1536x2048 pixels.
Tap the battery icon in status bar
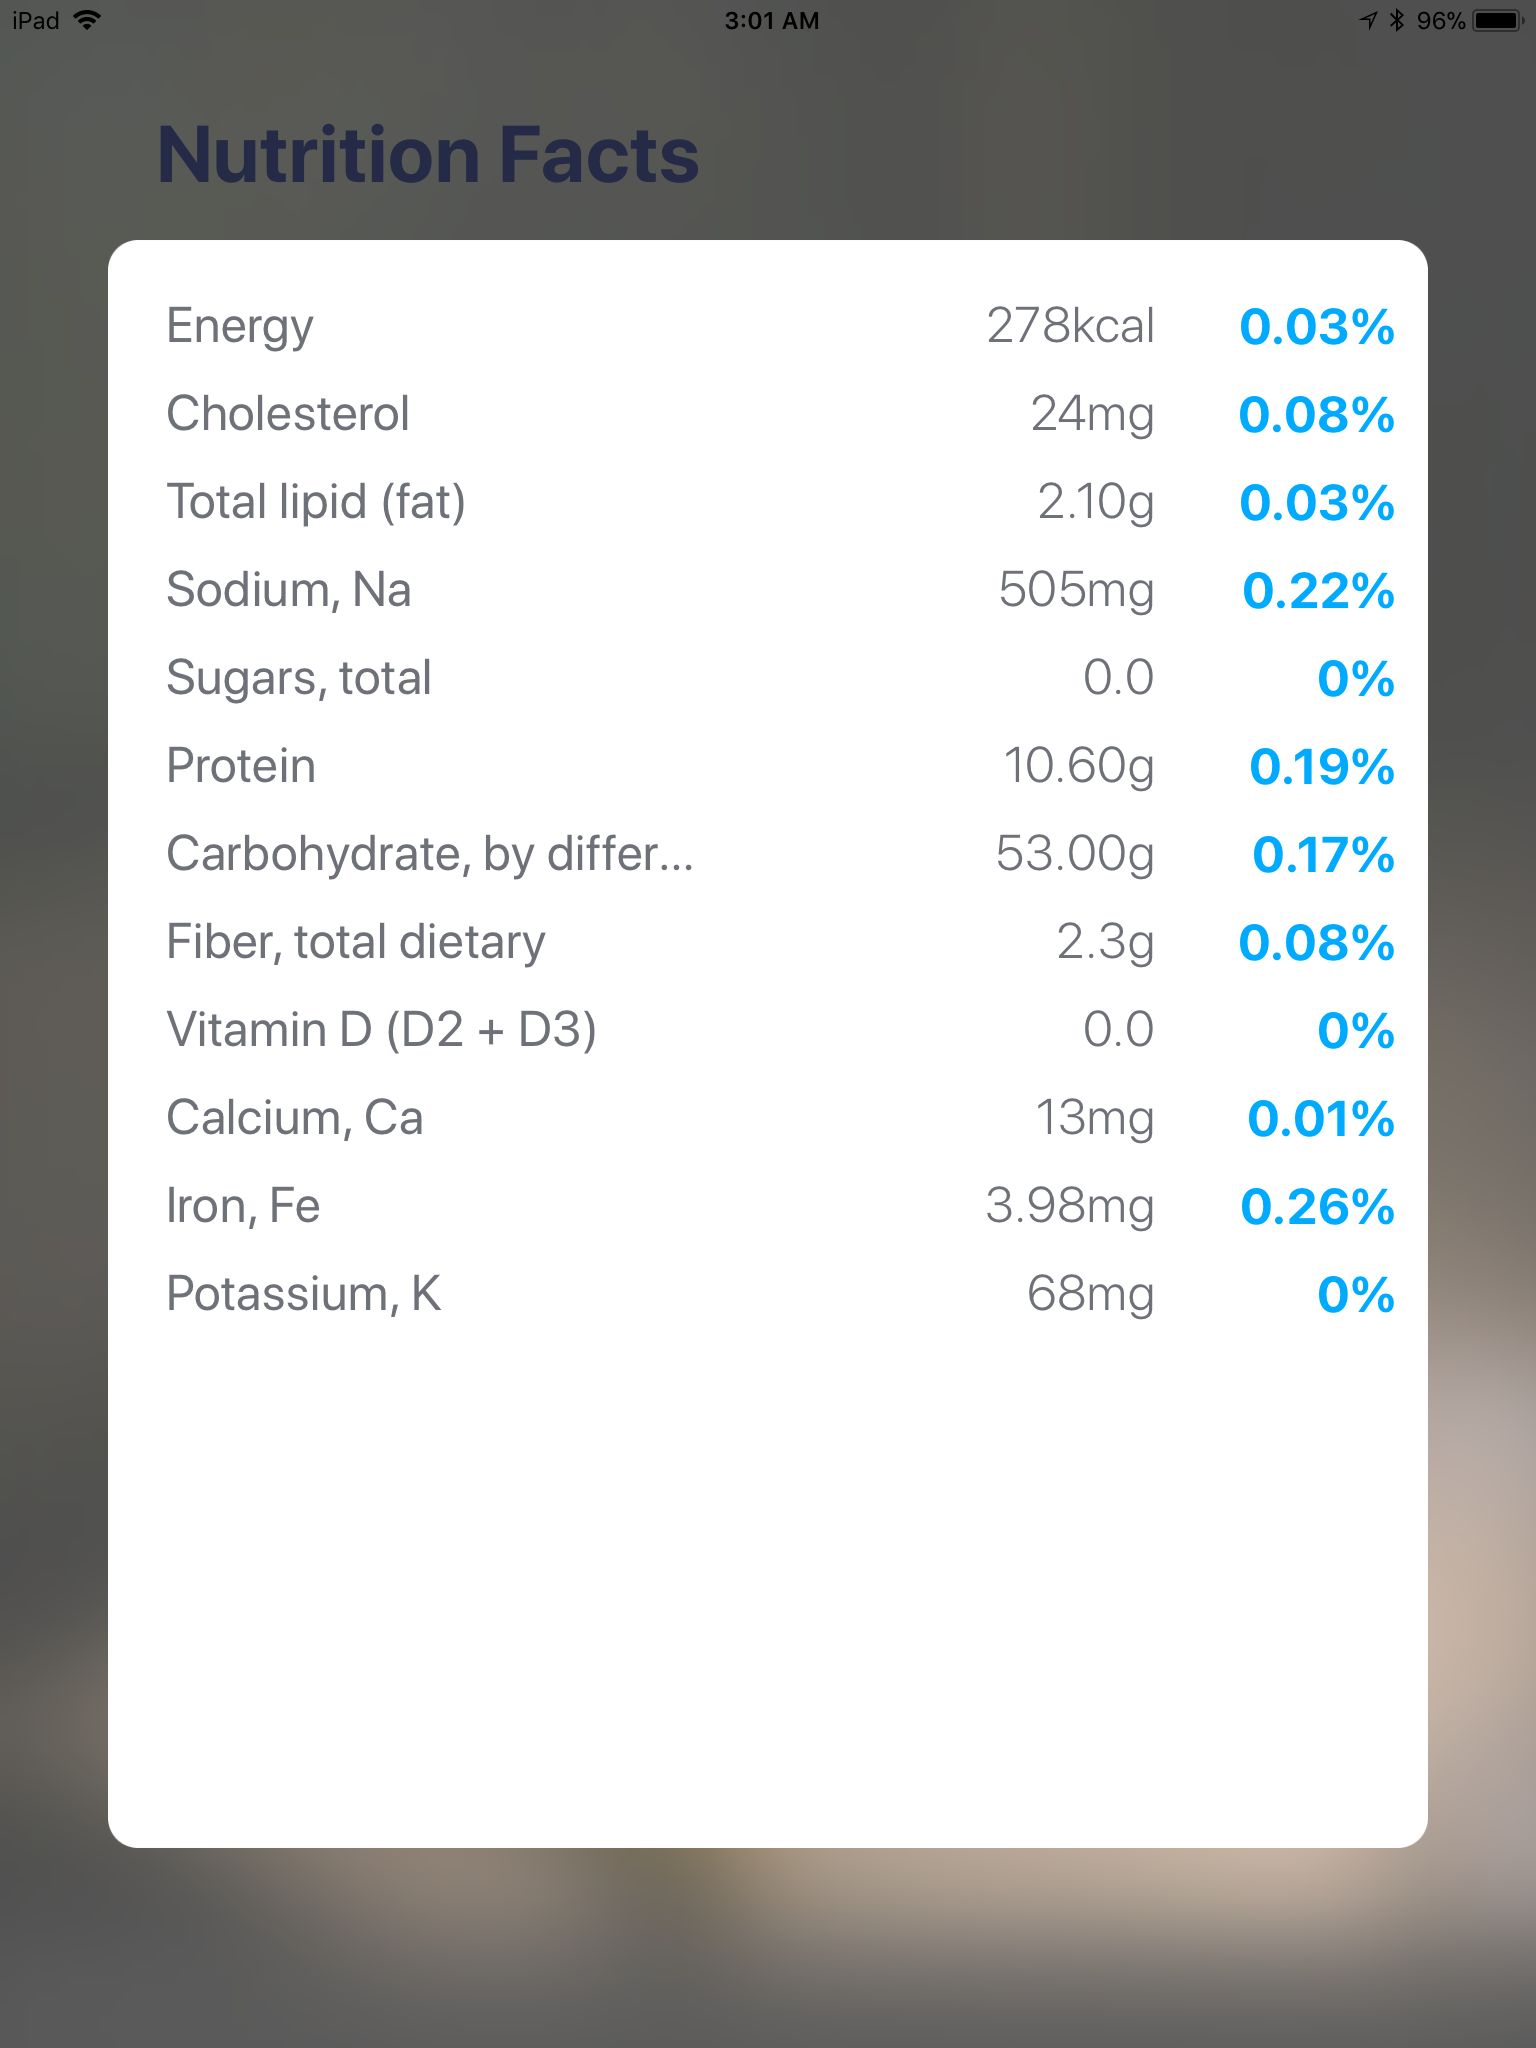coord(1498,20)
